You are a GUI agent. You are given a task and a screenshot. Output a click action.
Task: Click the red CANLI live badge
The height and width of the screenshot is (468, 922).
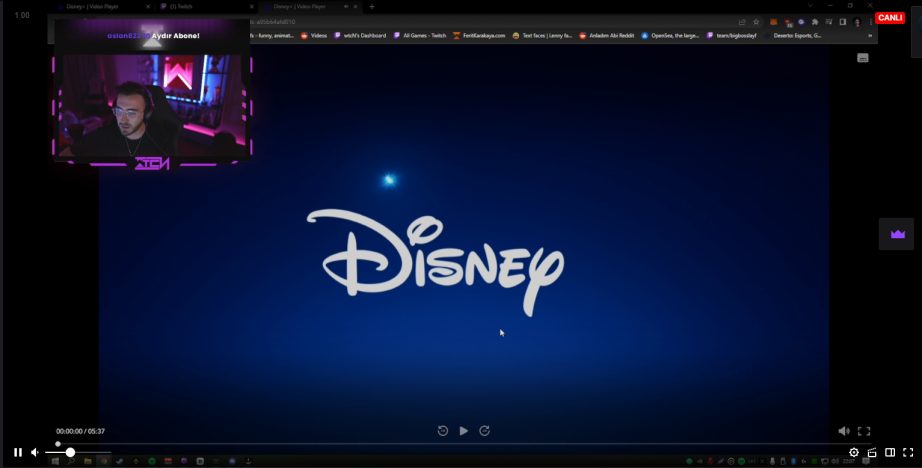coord(890,18)
